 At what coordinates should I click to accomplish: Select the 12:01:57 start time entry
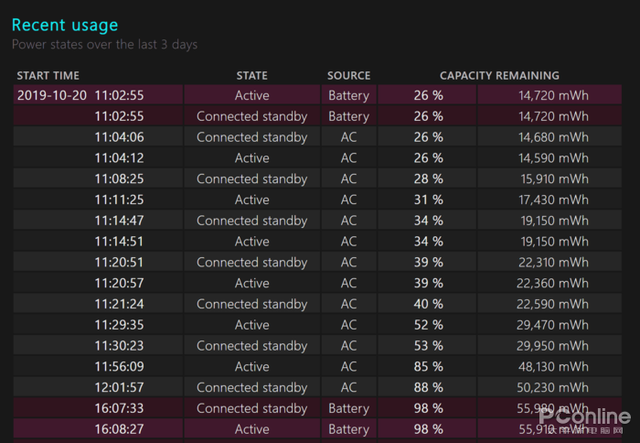click(x=119, y=387)
